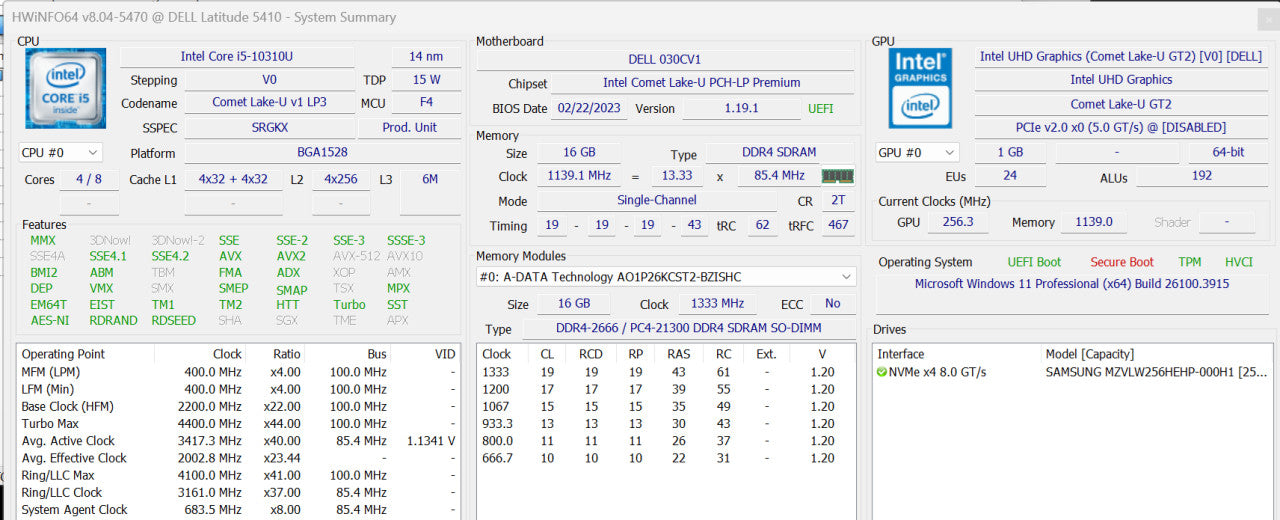Viewport: 1280px width, 520px height.
Task: Click the Intel Core i5 logo
Action: coord(65,88)
